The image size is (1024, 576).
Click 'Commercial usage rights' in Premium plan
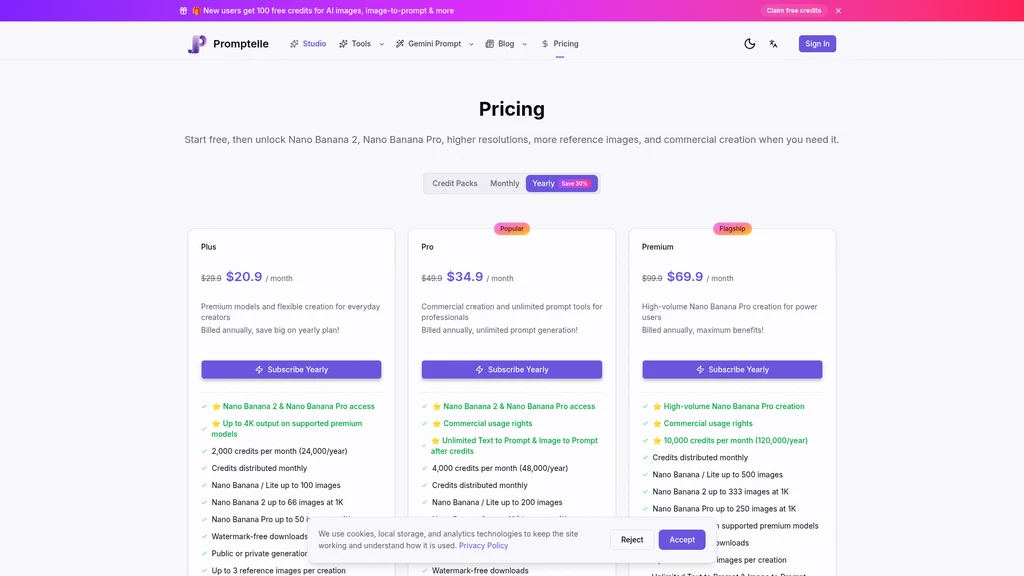708,423
